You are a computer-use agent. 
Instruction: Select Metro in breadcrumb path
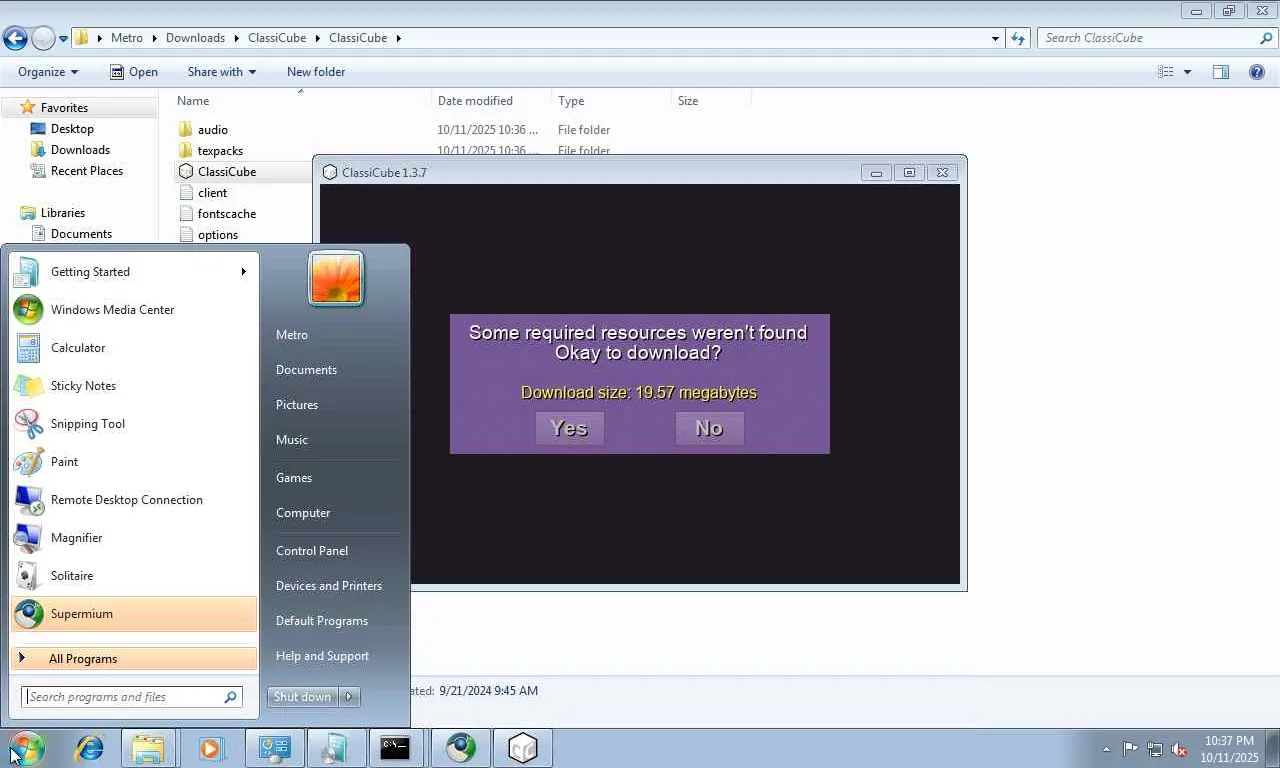point(126,38)
